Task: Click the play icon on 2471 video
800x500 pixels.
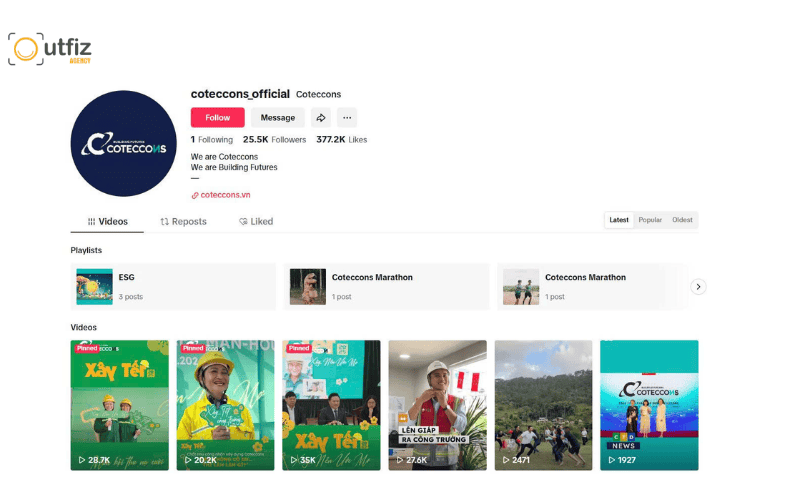Action: click(x=506, y=460)
